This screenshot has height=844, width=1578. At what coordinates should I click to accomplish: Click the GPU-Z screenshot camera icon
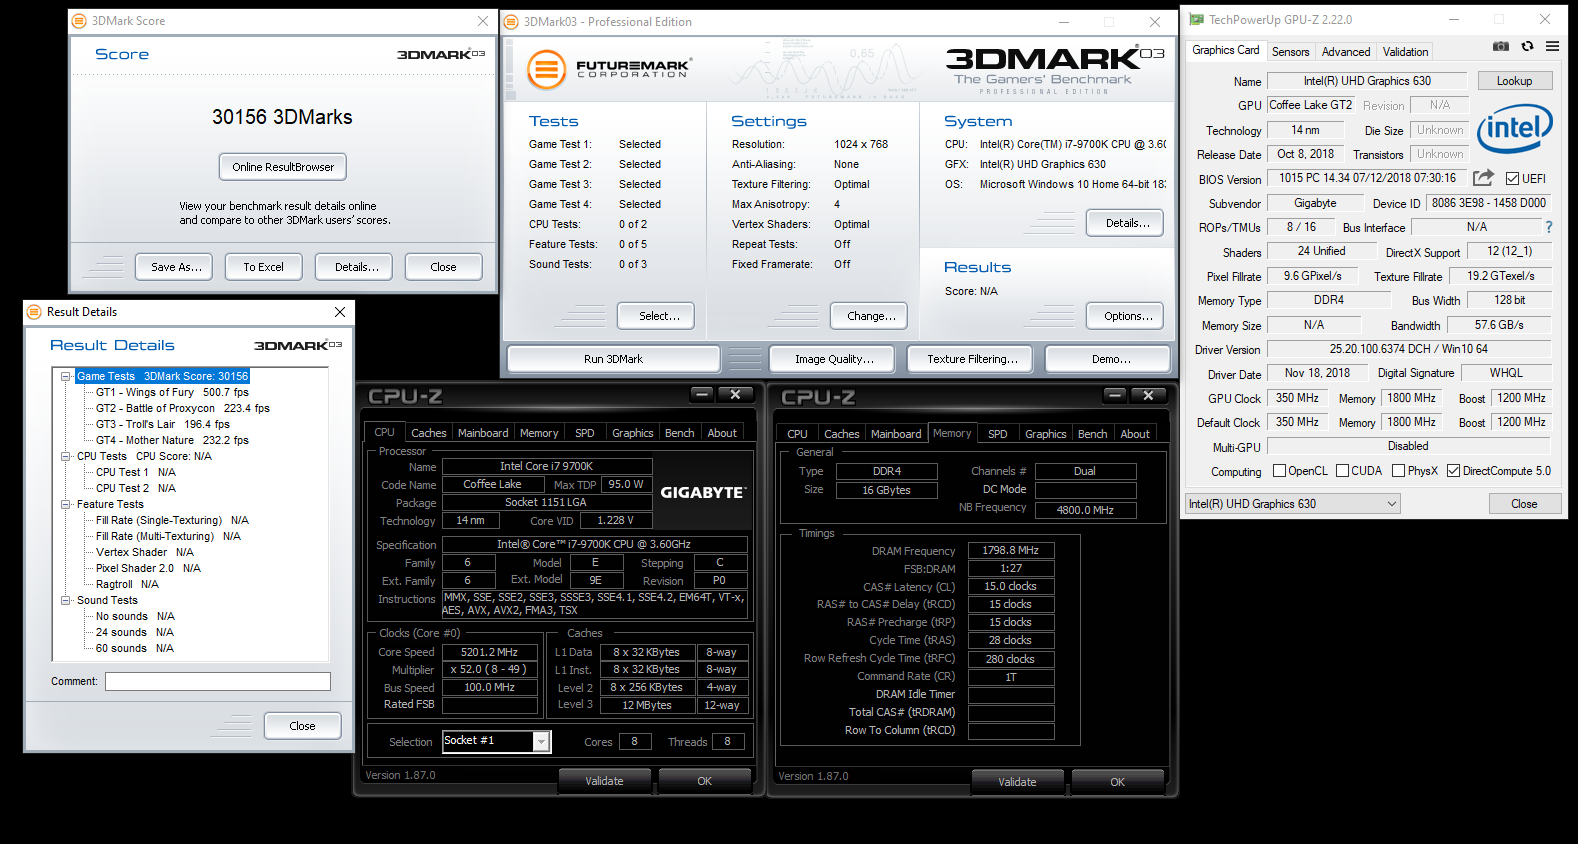click(x=1500, y=46)
